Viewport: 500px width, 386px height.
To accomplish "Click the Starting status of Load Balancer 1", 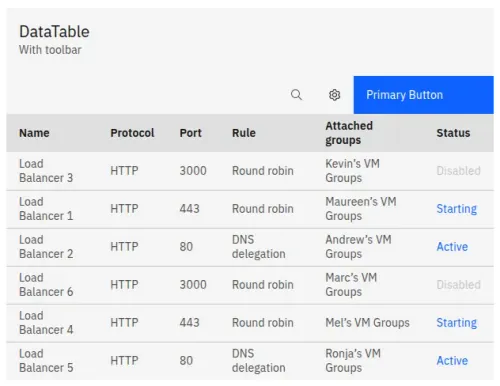I will 457,209.
